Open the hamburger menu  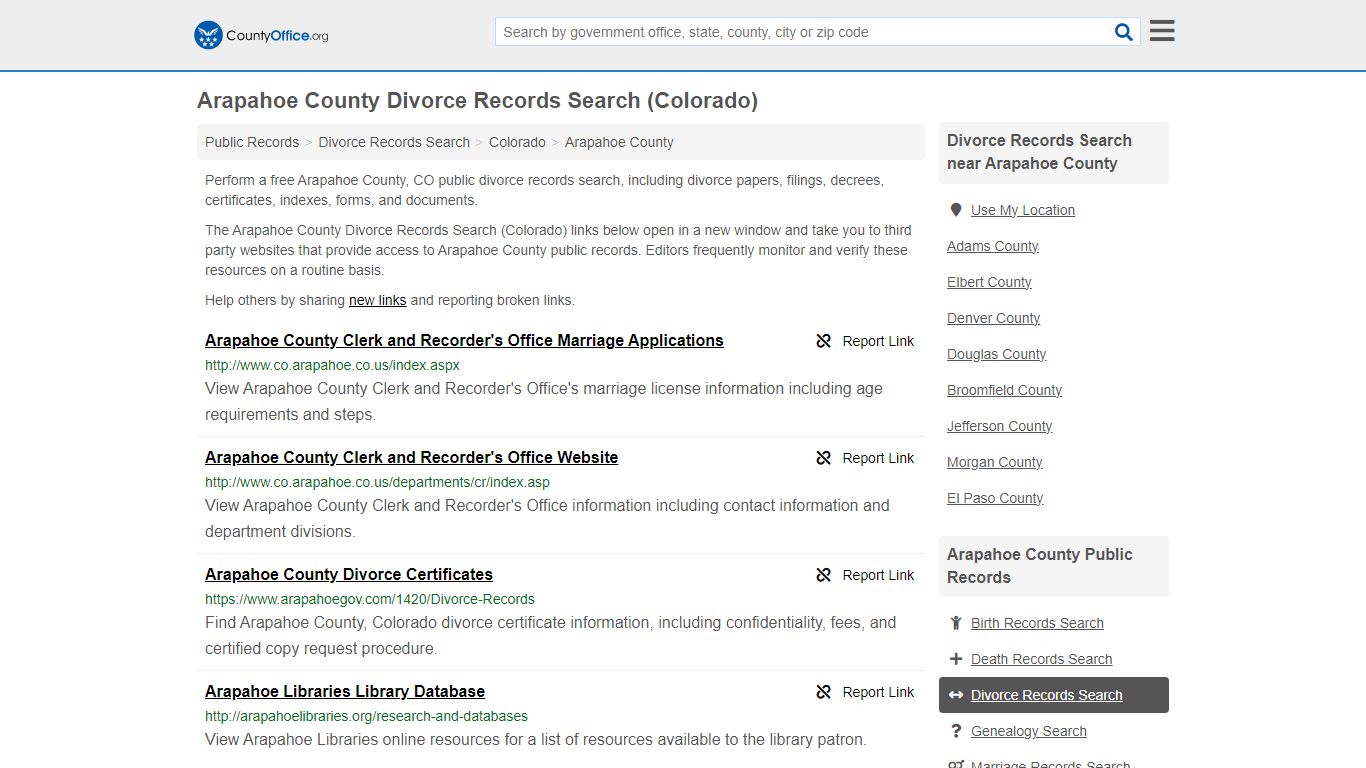1162,31
